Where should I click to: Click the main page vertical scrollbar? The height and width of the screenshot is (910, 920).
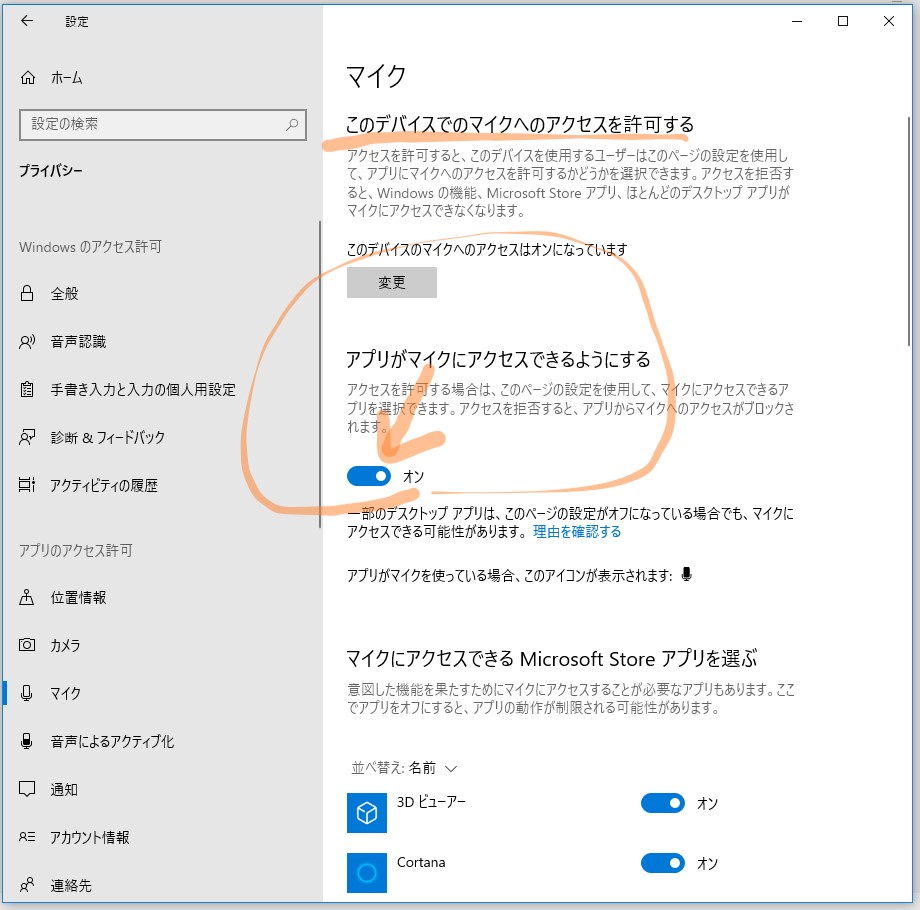click(908, 232)
